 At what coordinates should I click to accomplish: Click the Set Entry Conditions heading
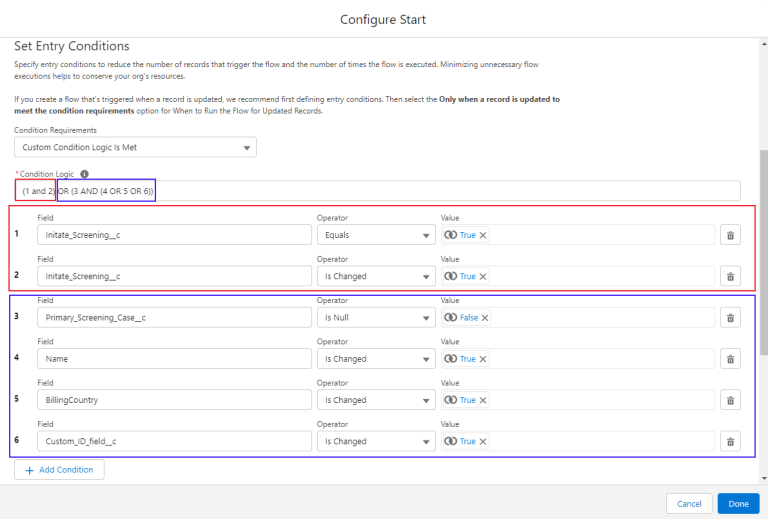[72, 46]
